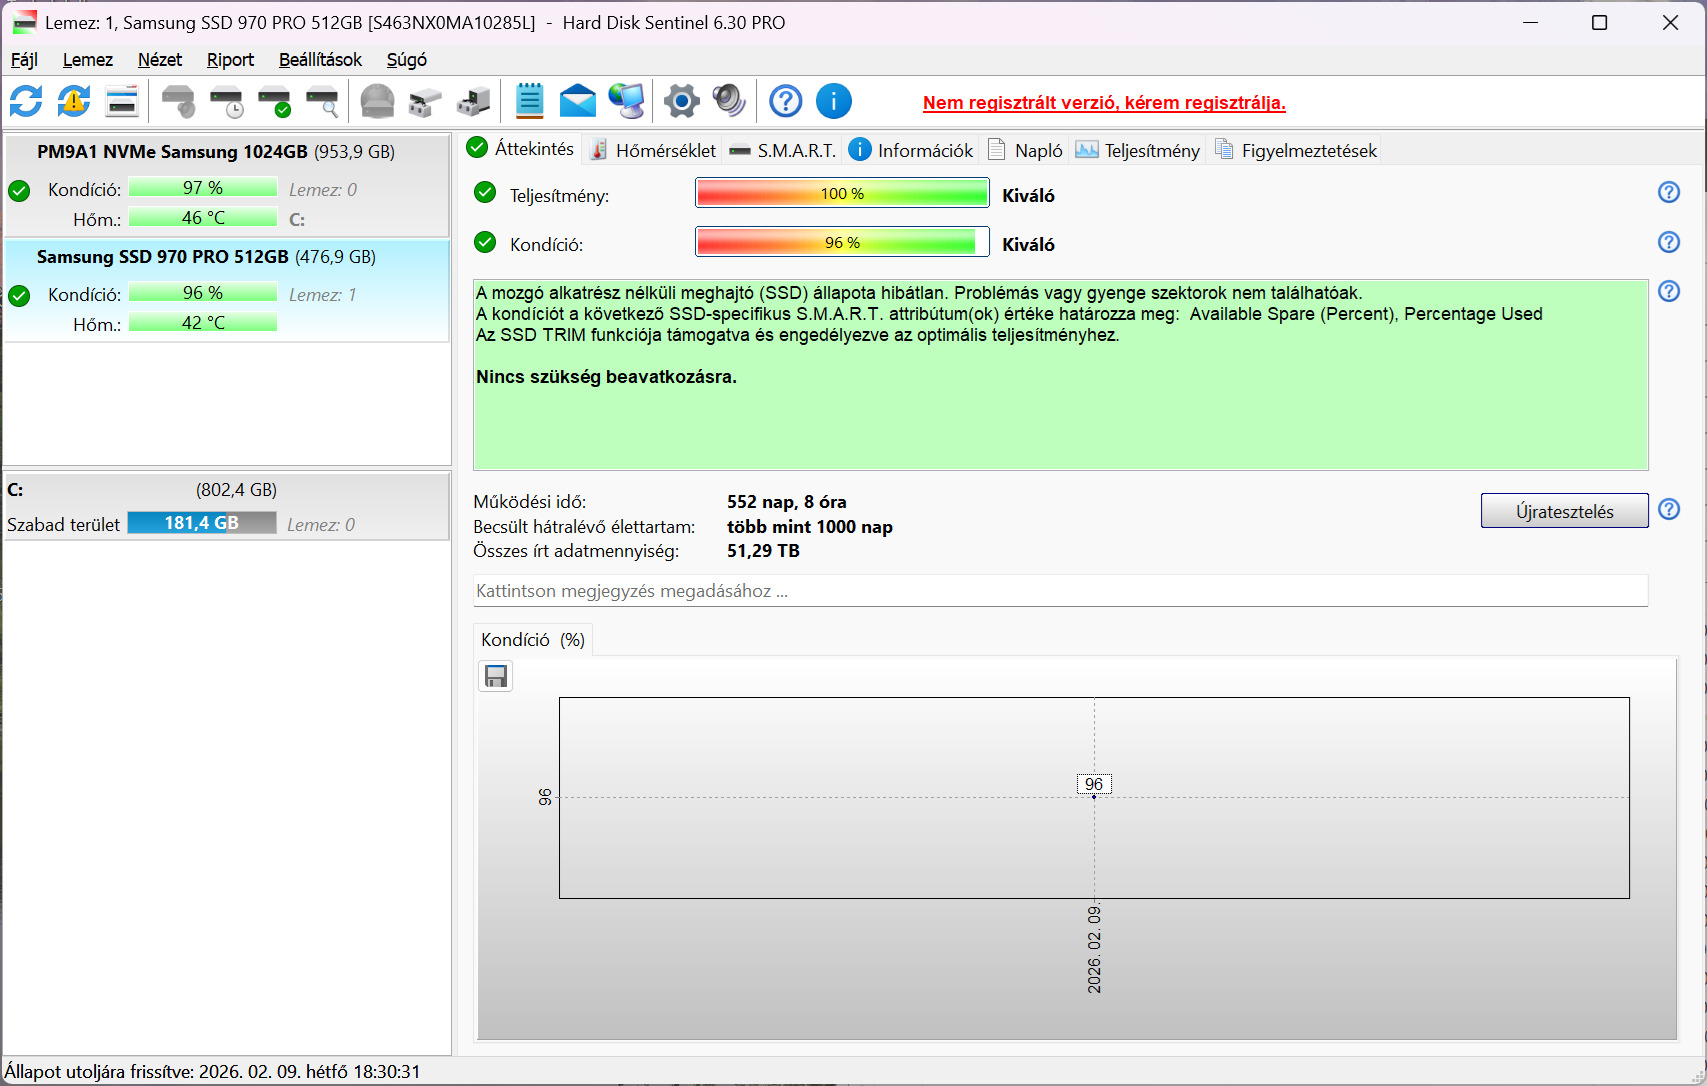Select the Samsung SSD 970 PRO 512GB disk
Viewport: 1707px width, 1086px height.
coord(227,291)
